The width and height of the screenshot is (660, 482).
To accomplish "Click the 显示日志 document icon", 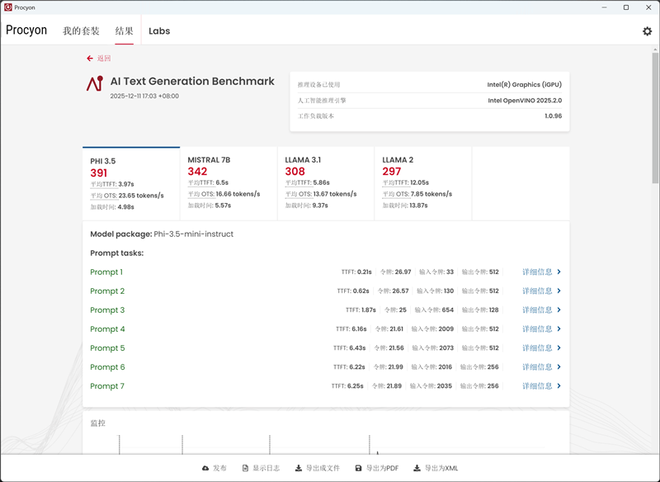I will (245, 468).
